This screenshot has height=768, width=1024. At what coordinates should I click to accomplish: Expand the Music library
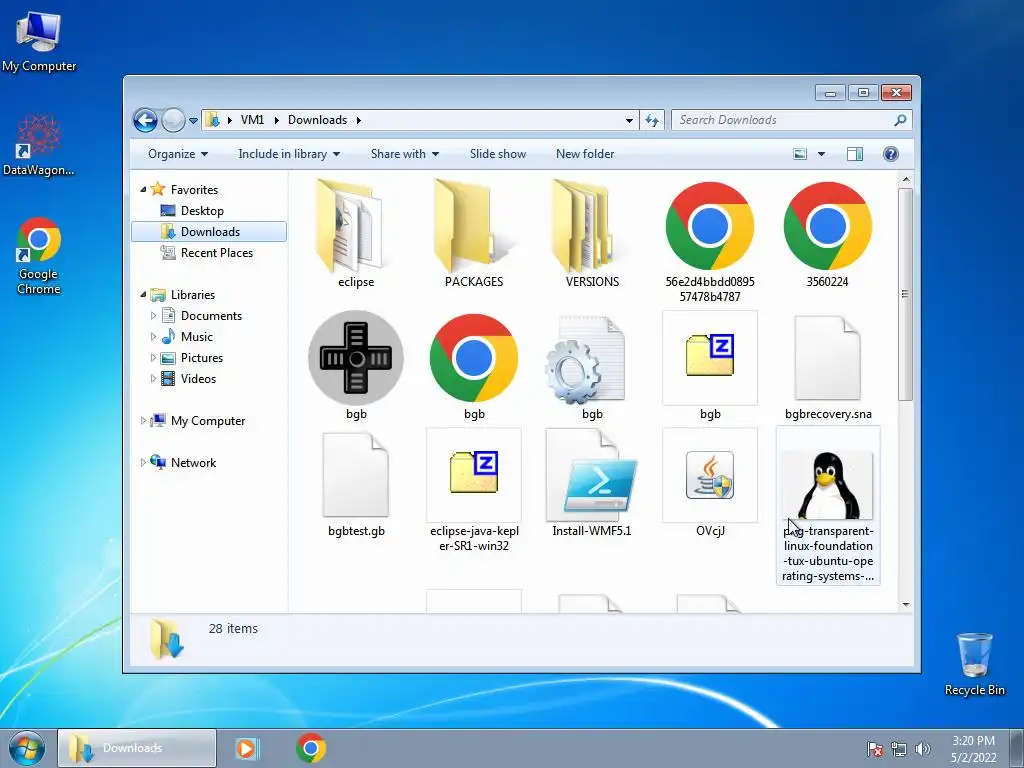[153, 337]
